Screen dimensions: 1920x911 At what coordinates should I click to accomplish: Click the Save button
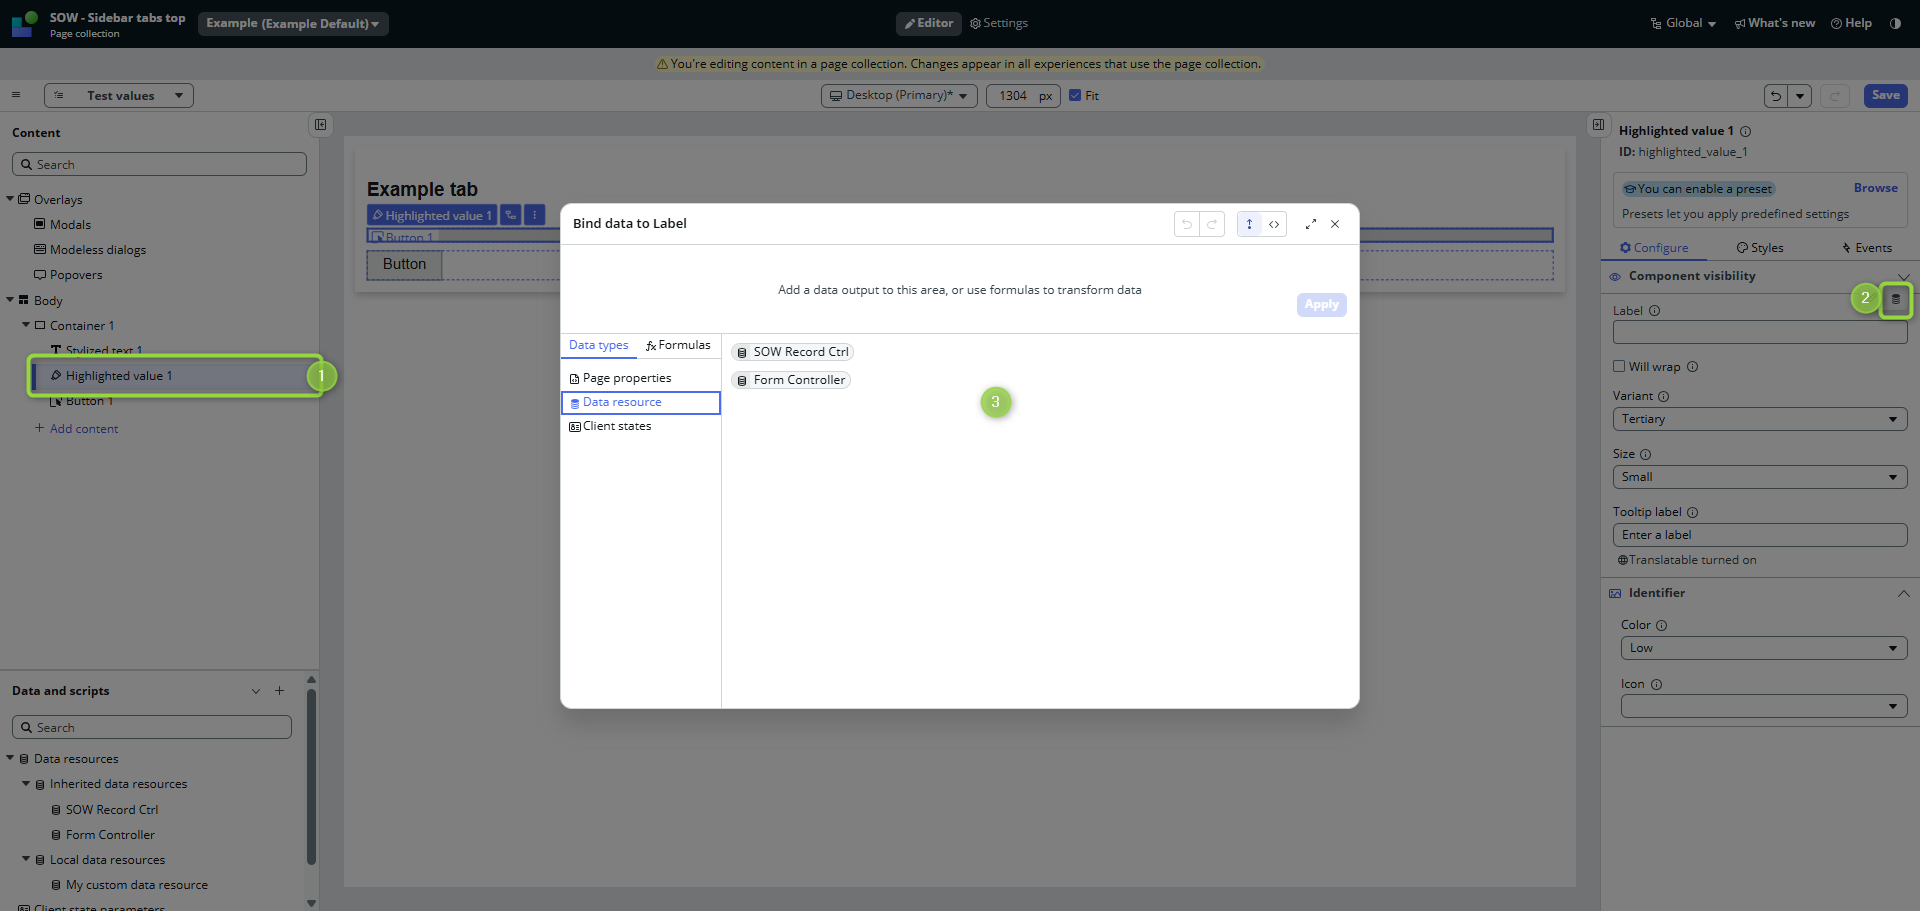point(1885,96)
